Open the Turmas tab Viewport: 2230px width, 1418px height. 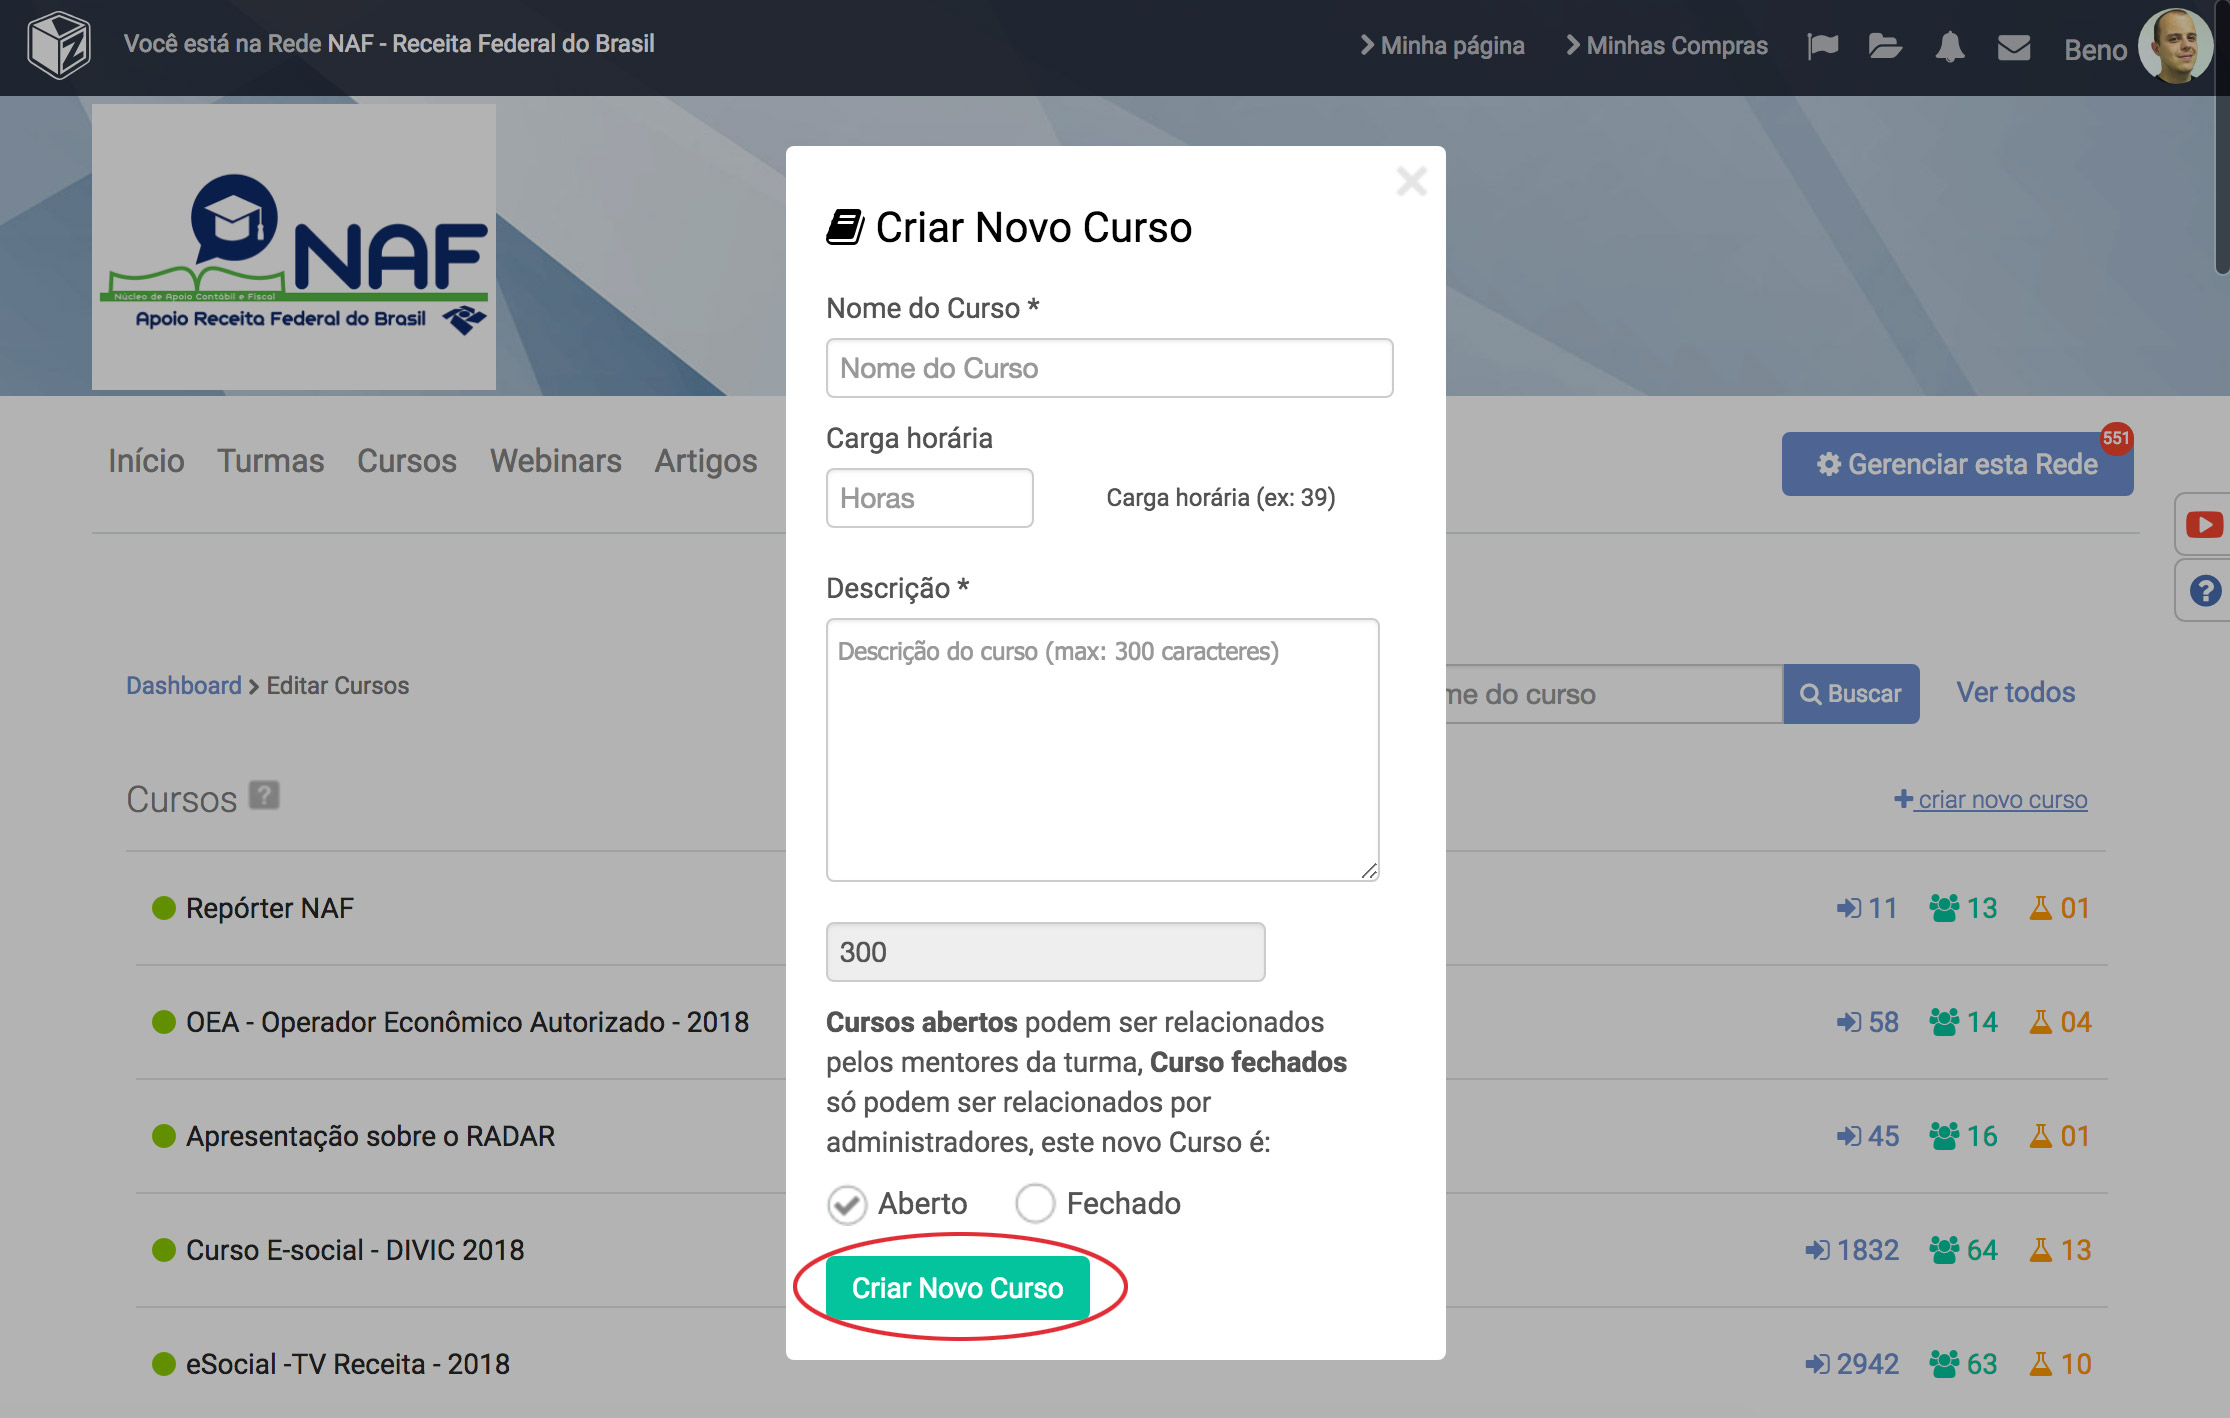(270, 461)
